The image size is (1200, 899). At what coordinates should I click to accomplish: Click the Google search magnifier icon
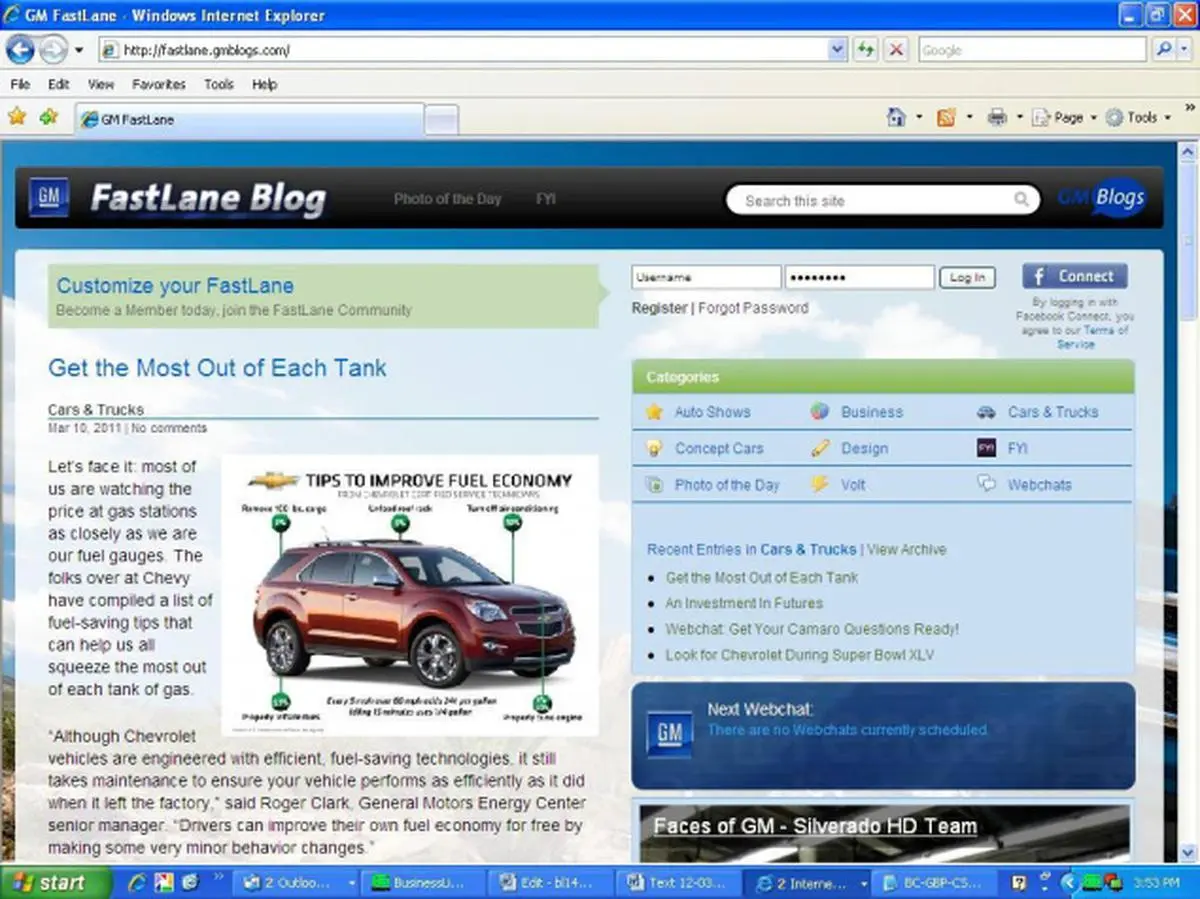coord(1163,49)
